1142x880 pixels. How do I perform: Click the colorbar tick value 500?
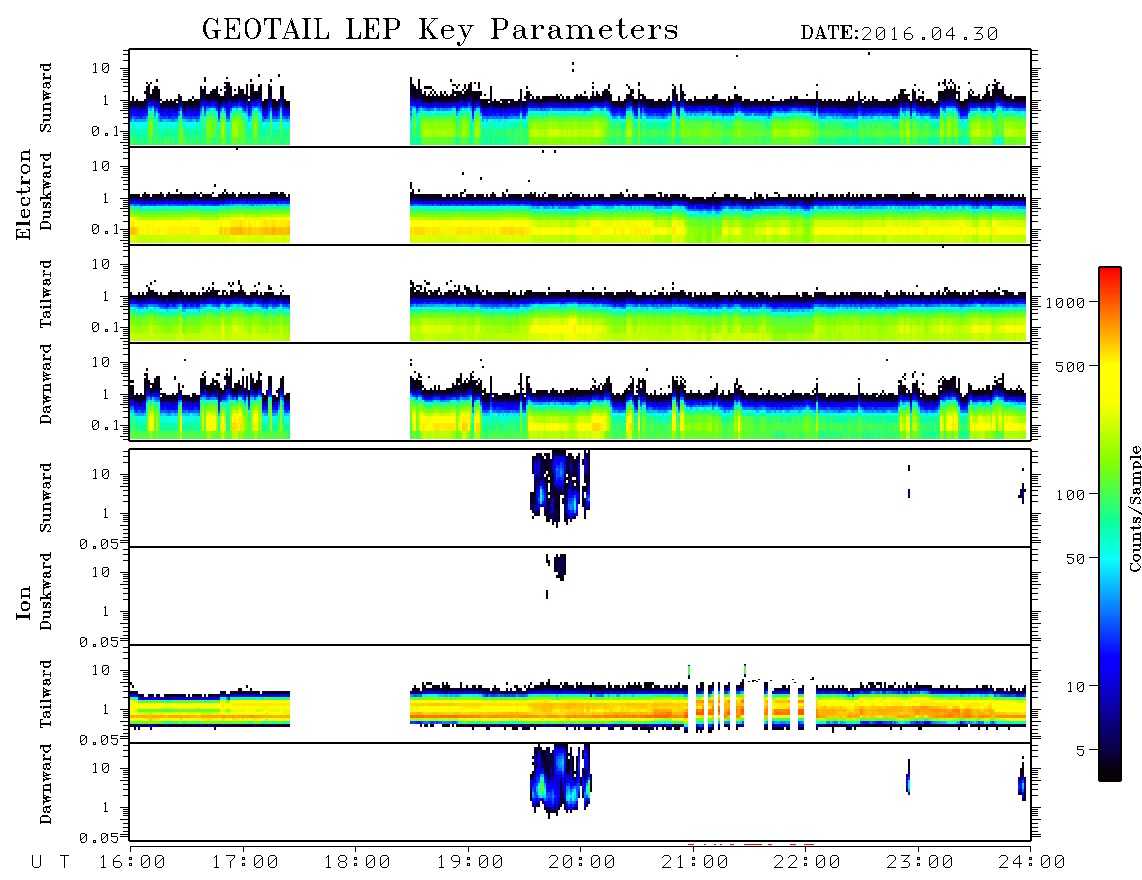coord(1070,366)
